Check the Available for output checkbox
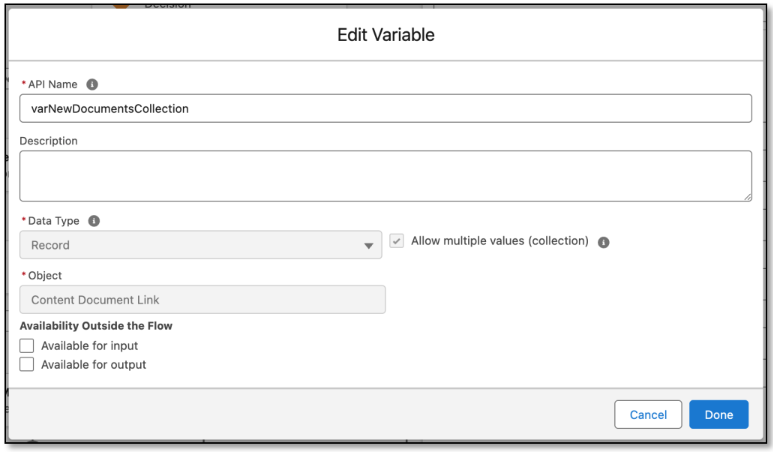Viewport: 773px width, 452px height. (27, 365)
